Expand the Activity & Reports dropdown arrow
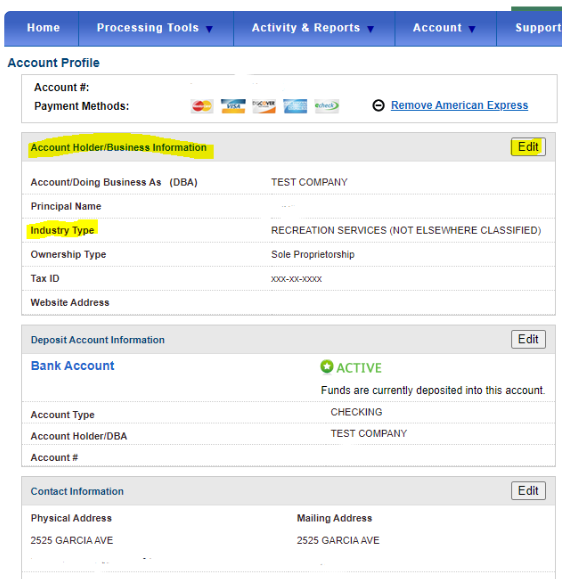This screenshot has height=579, width=562. pyautogui.click(x=371, y=29)
